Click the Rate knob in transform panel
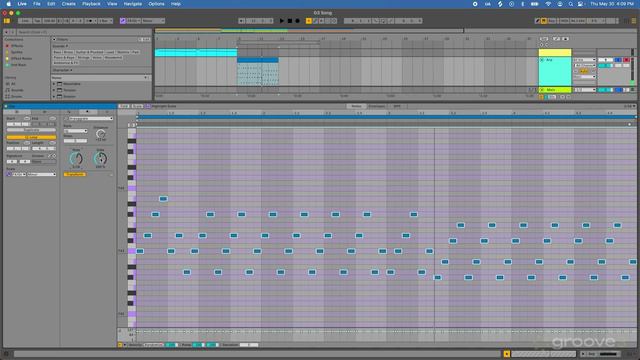Image resolution: width=640 pixels, height=360 pixels. 76,158
